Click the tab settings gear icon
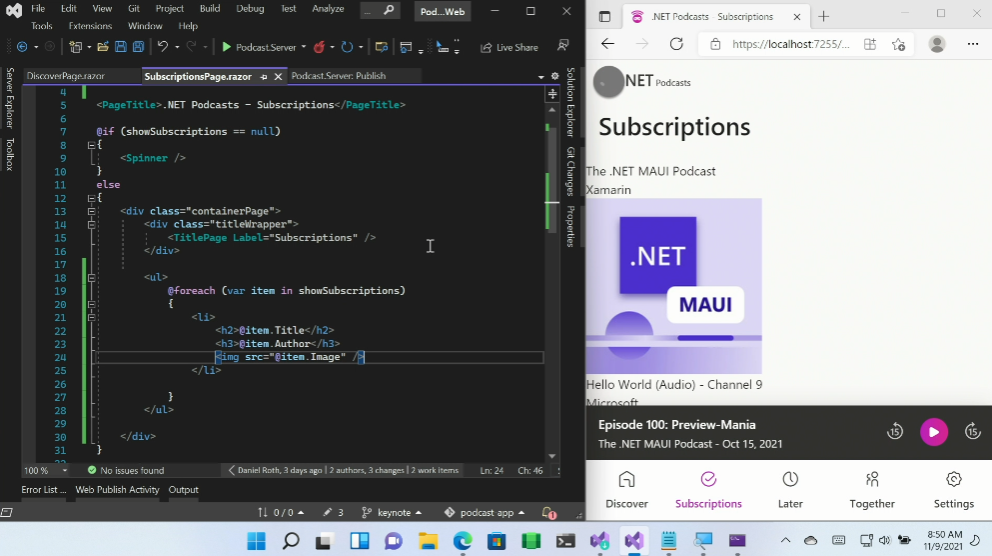The width and height of the screenshot is (992, 556). tap(555, 76)
